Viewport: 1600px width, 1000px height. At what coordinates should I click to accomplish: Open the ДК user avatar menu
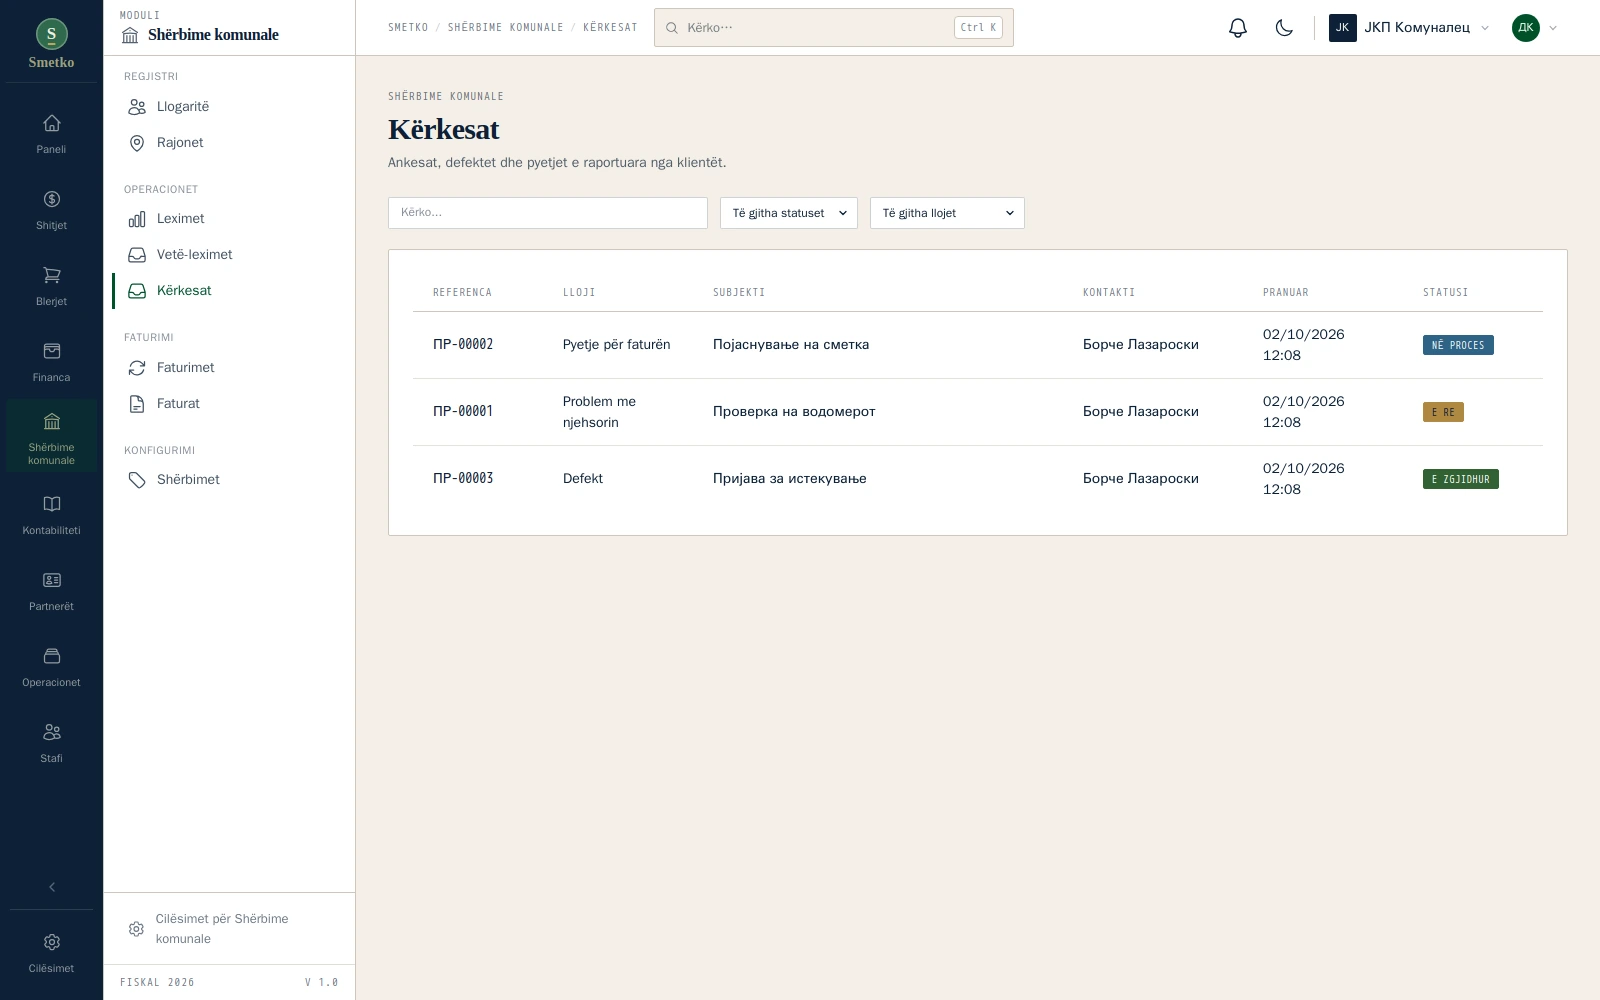tap(1535, 28)
